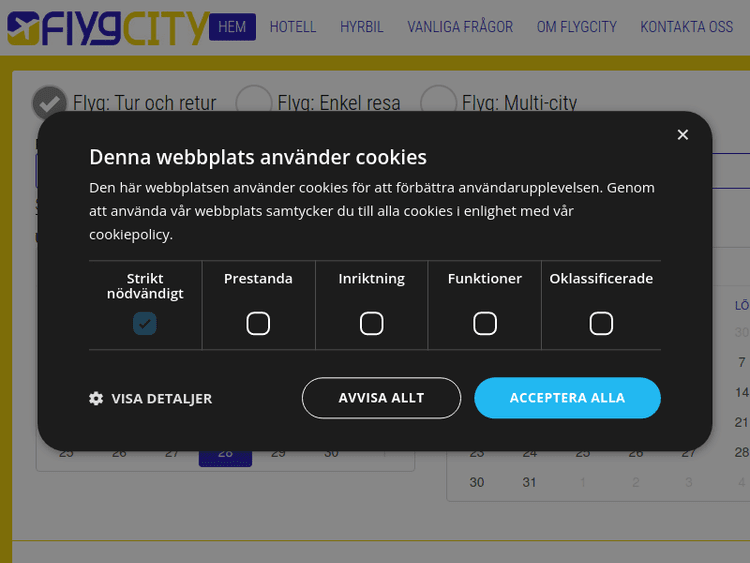750x563 pixels.
Task: Enable the Prestanda cookies checkbox
Action: point(258,323)
